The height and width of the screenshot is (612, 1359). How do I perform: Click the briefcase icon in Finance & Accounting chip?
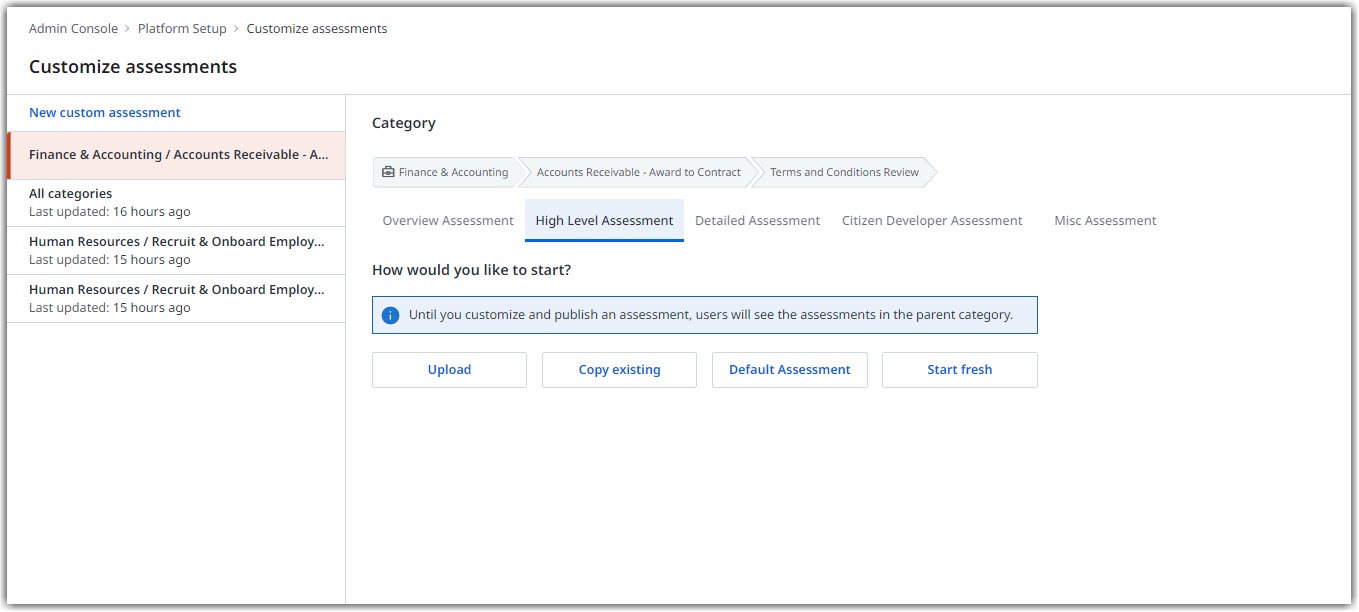388,172
